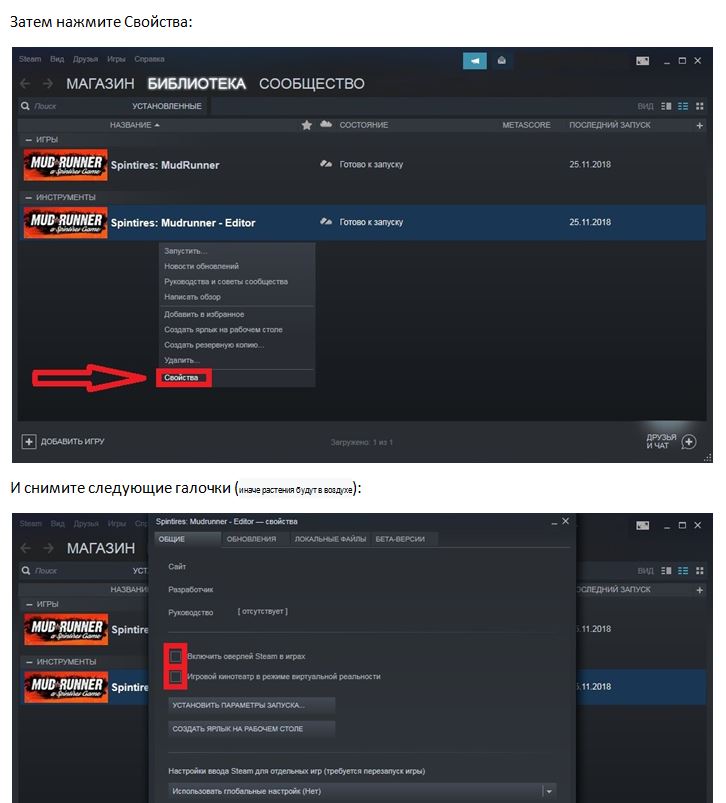Open the Steam inbox envelope icon
The image size is (726, 803).
coord(502,60)
